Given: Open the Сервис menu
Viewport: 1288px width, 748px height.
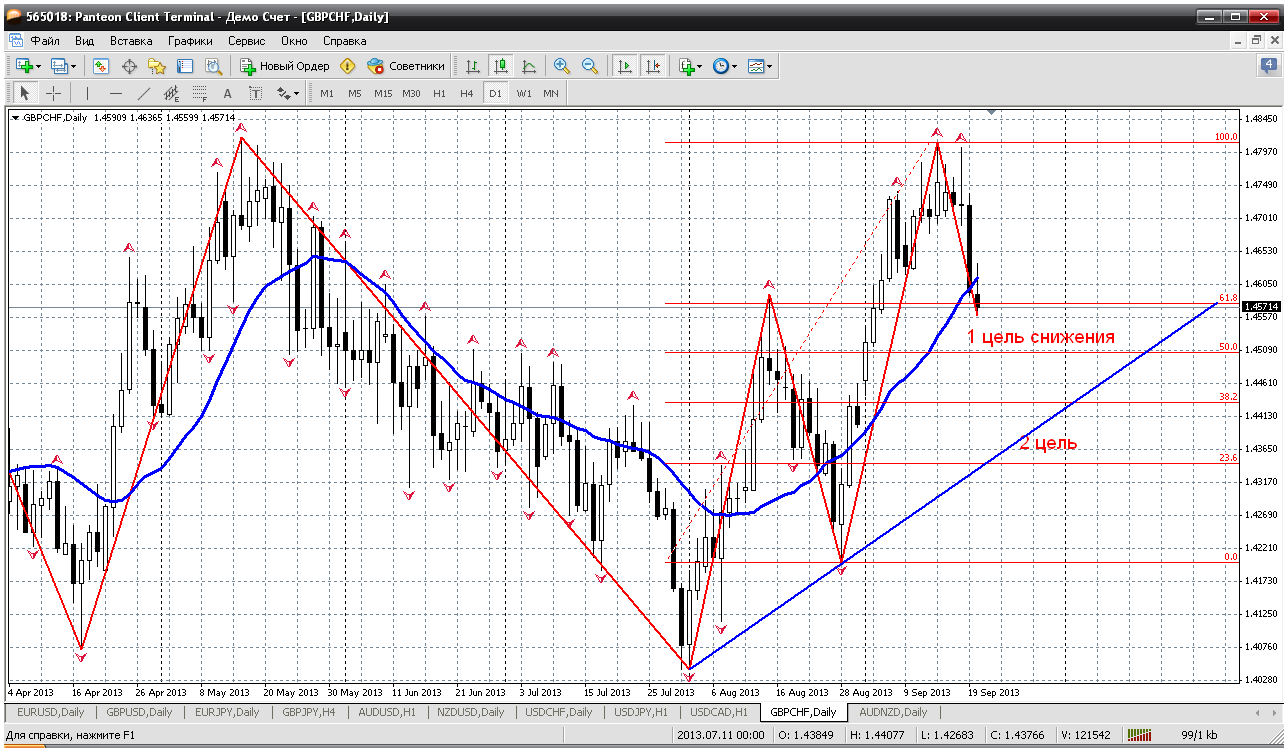Looking at the screenshot, I should (246, 41).
